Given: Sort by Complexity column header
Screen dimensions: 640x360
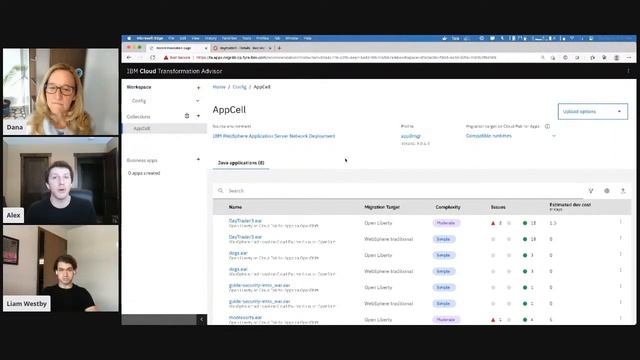Looking at the screenshot, I should click(x=448, y=207).
